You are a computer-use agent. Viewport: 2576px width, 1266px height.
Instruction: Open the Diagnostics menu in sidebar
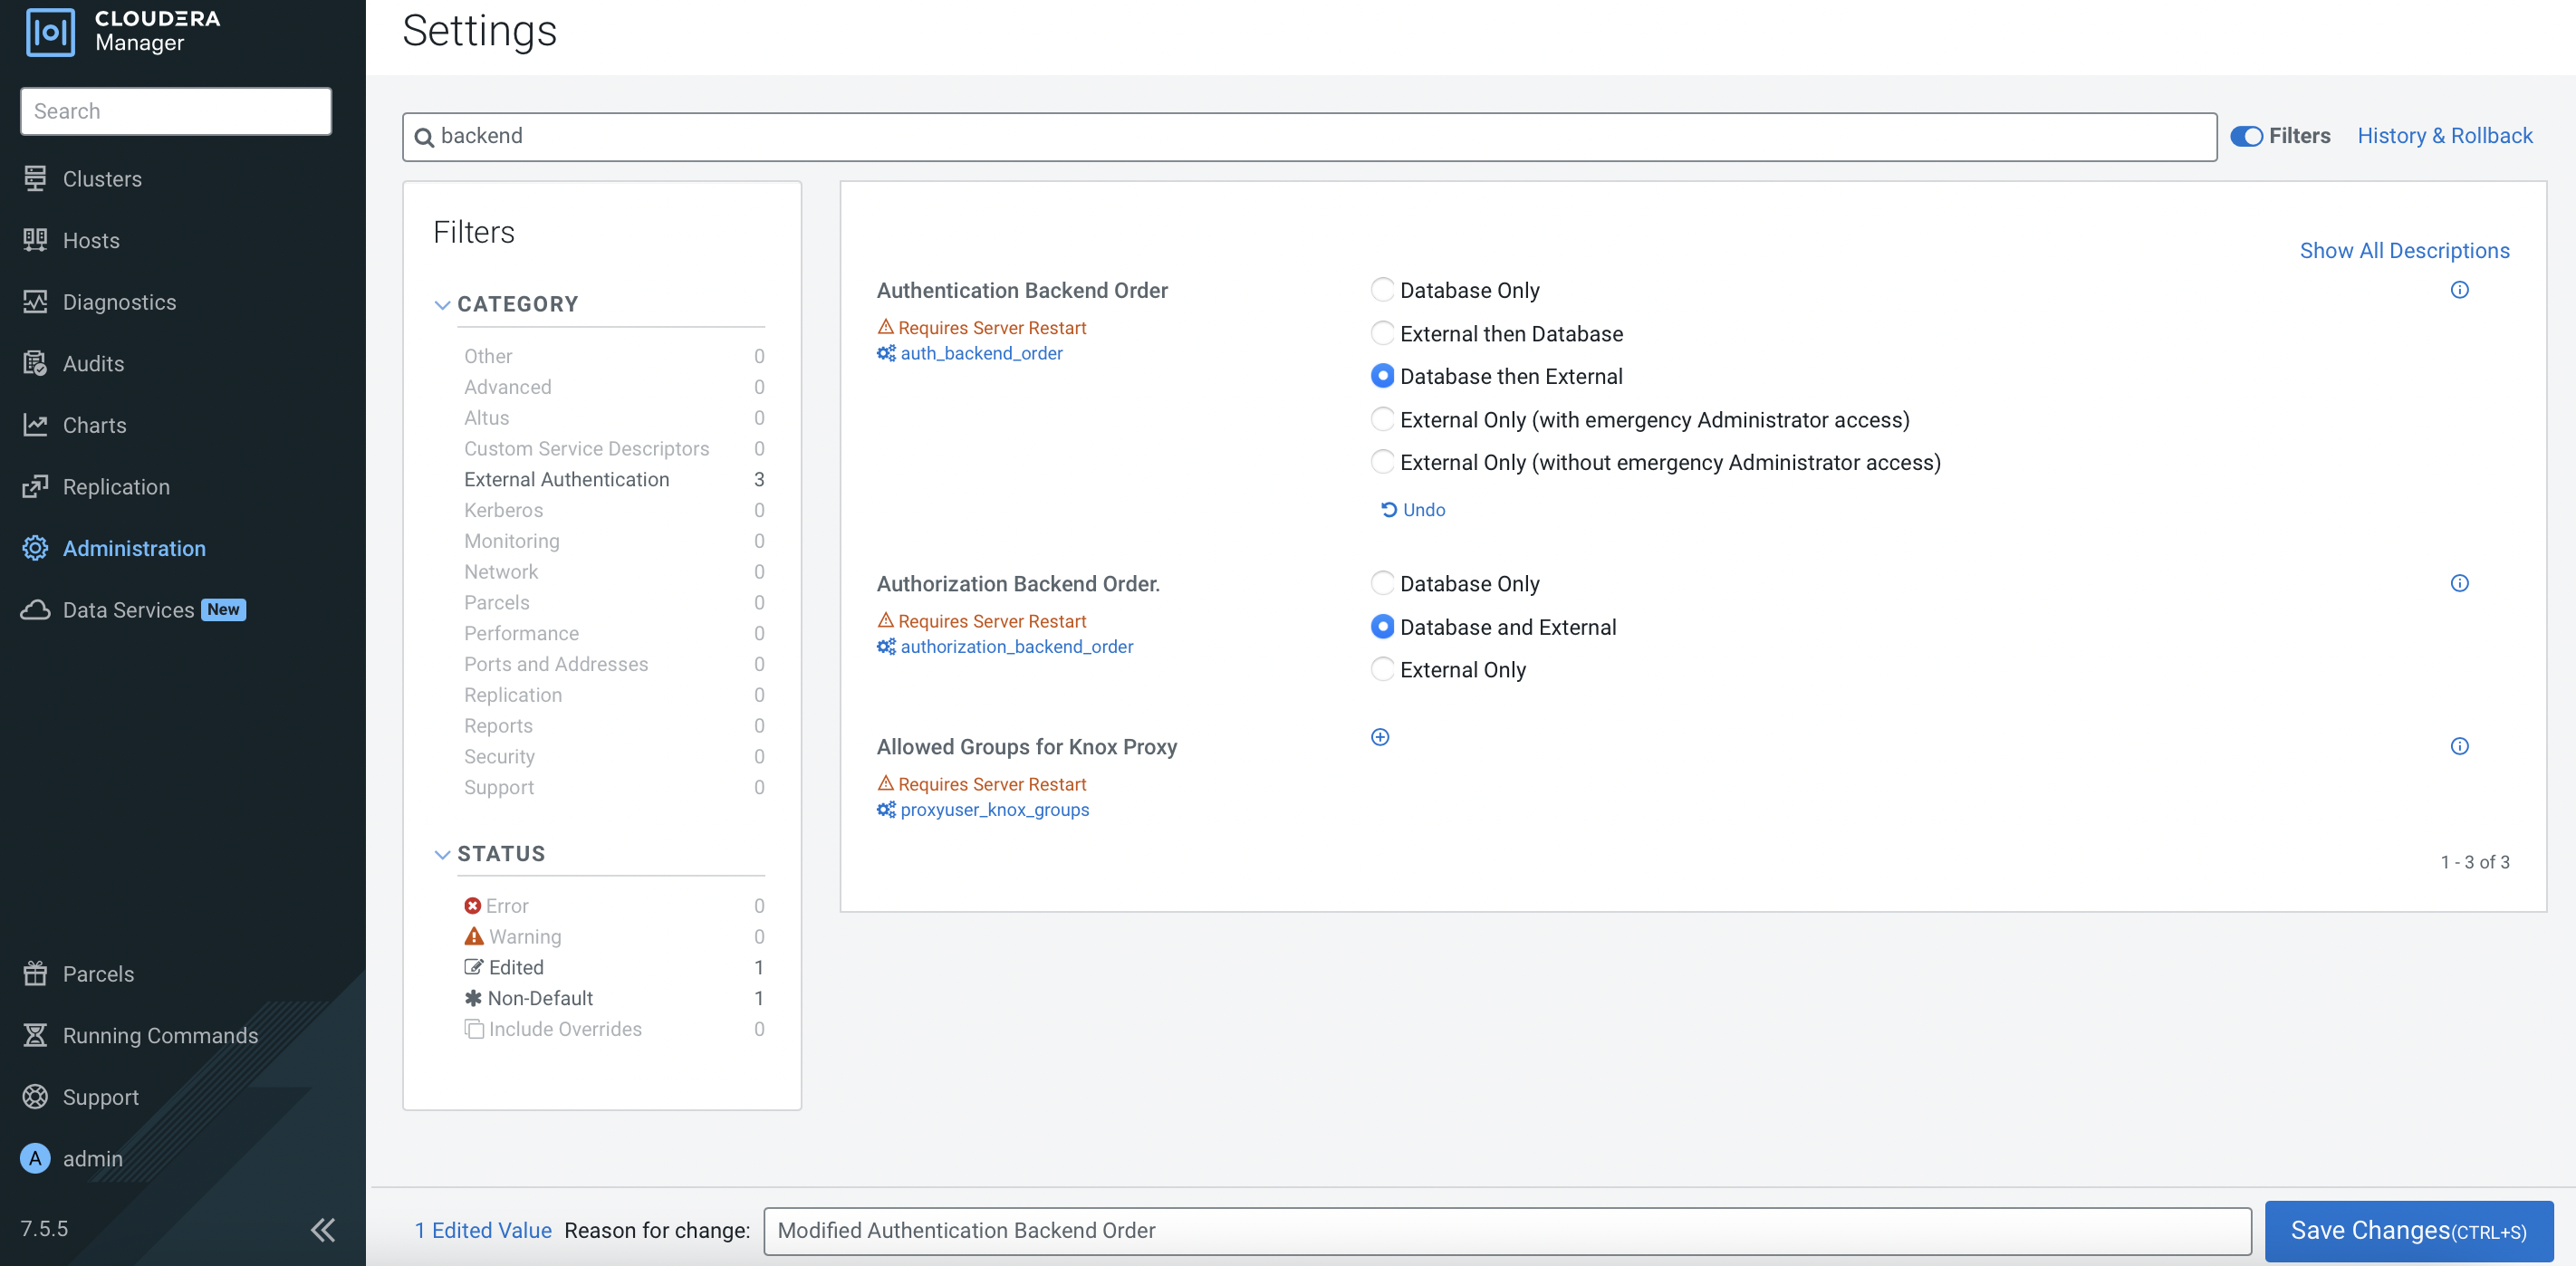point(119,302)
